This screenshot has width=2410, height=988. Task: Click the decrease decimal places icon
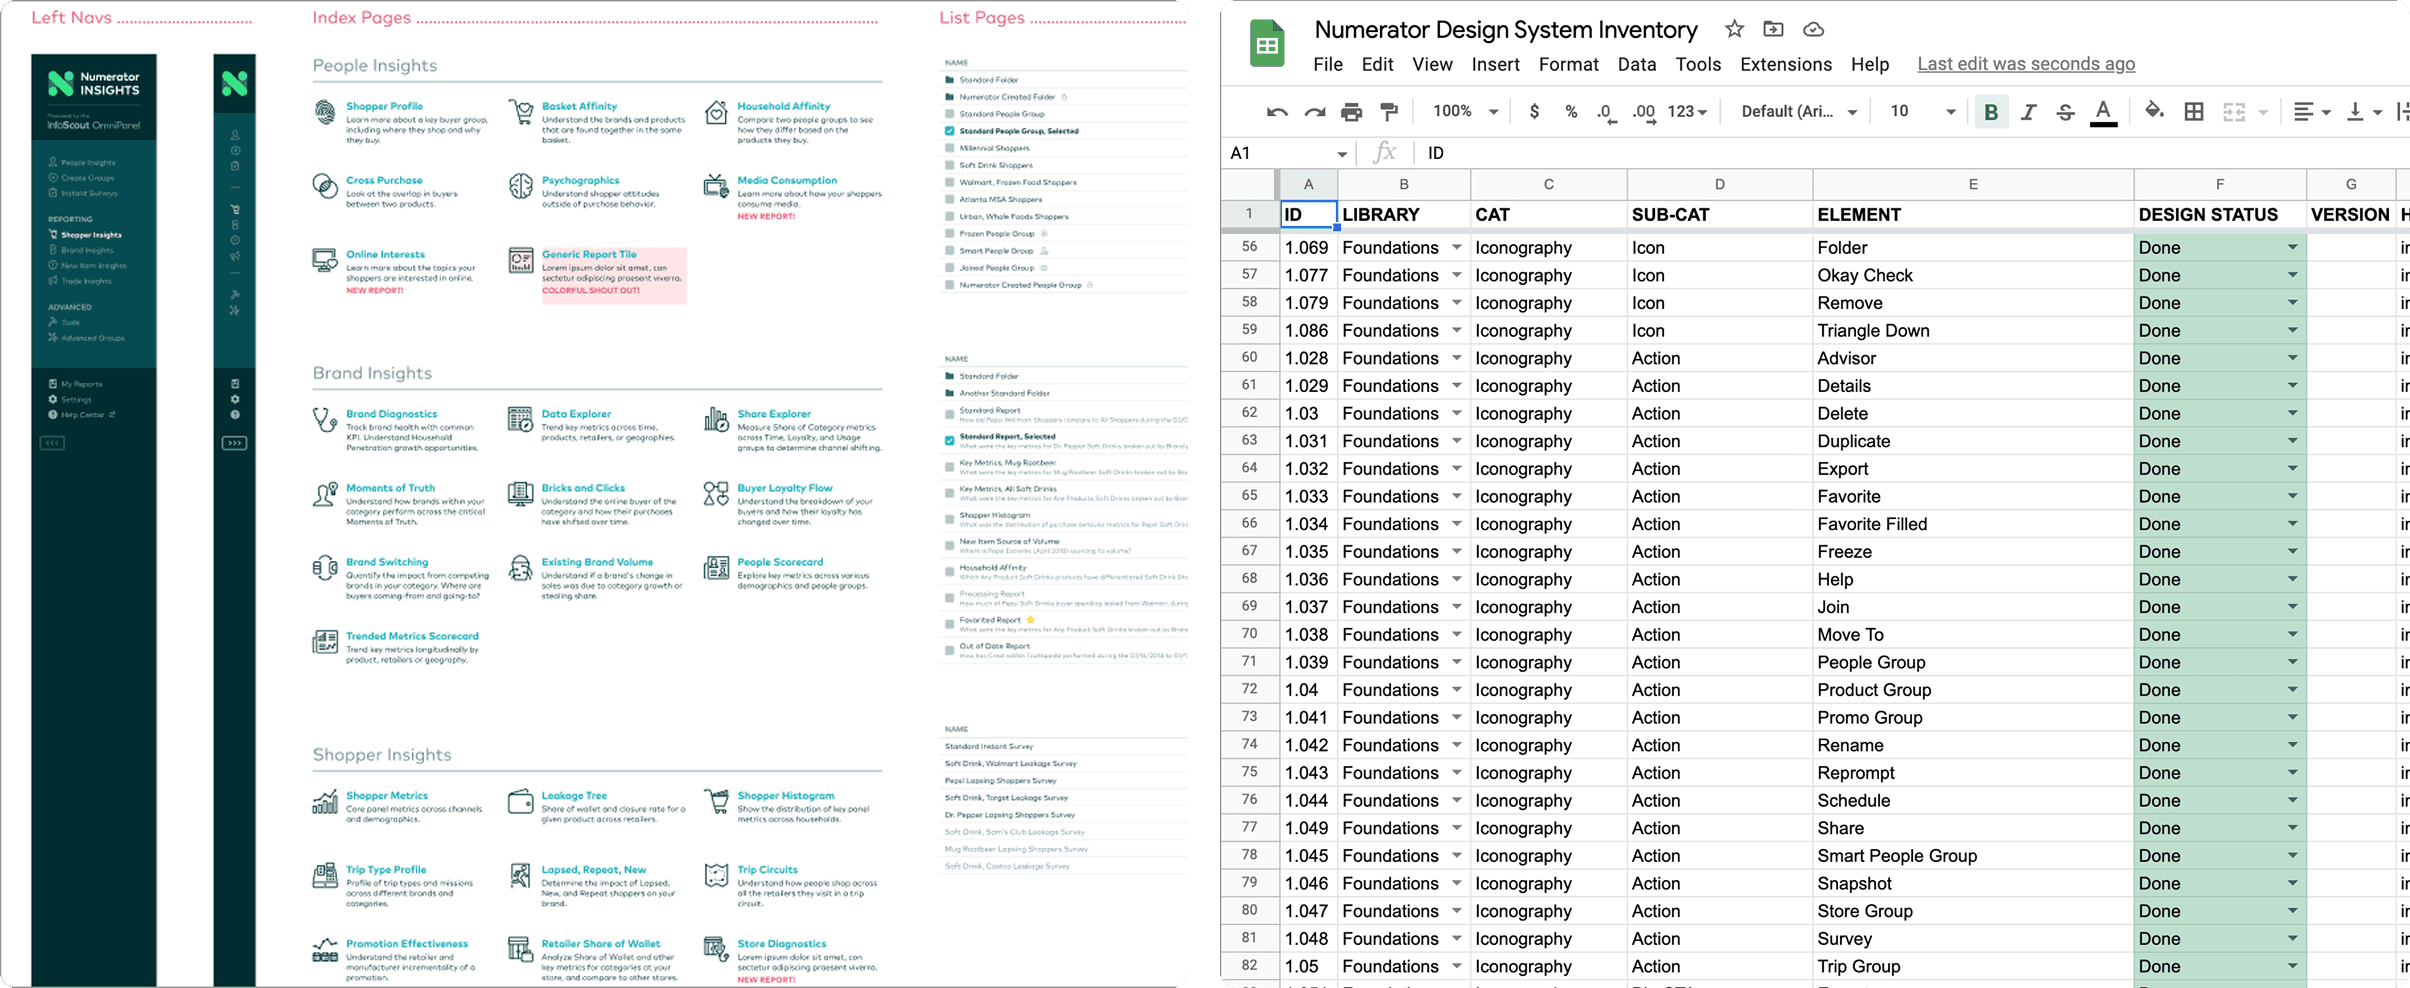click(x=1605, y=112)
